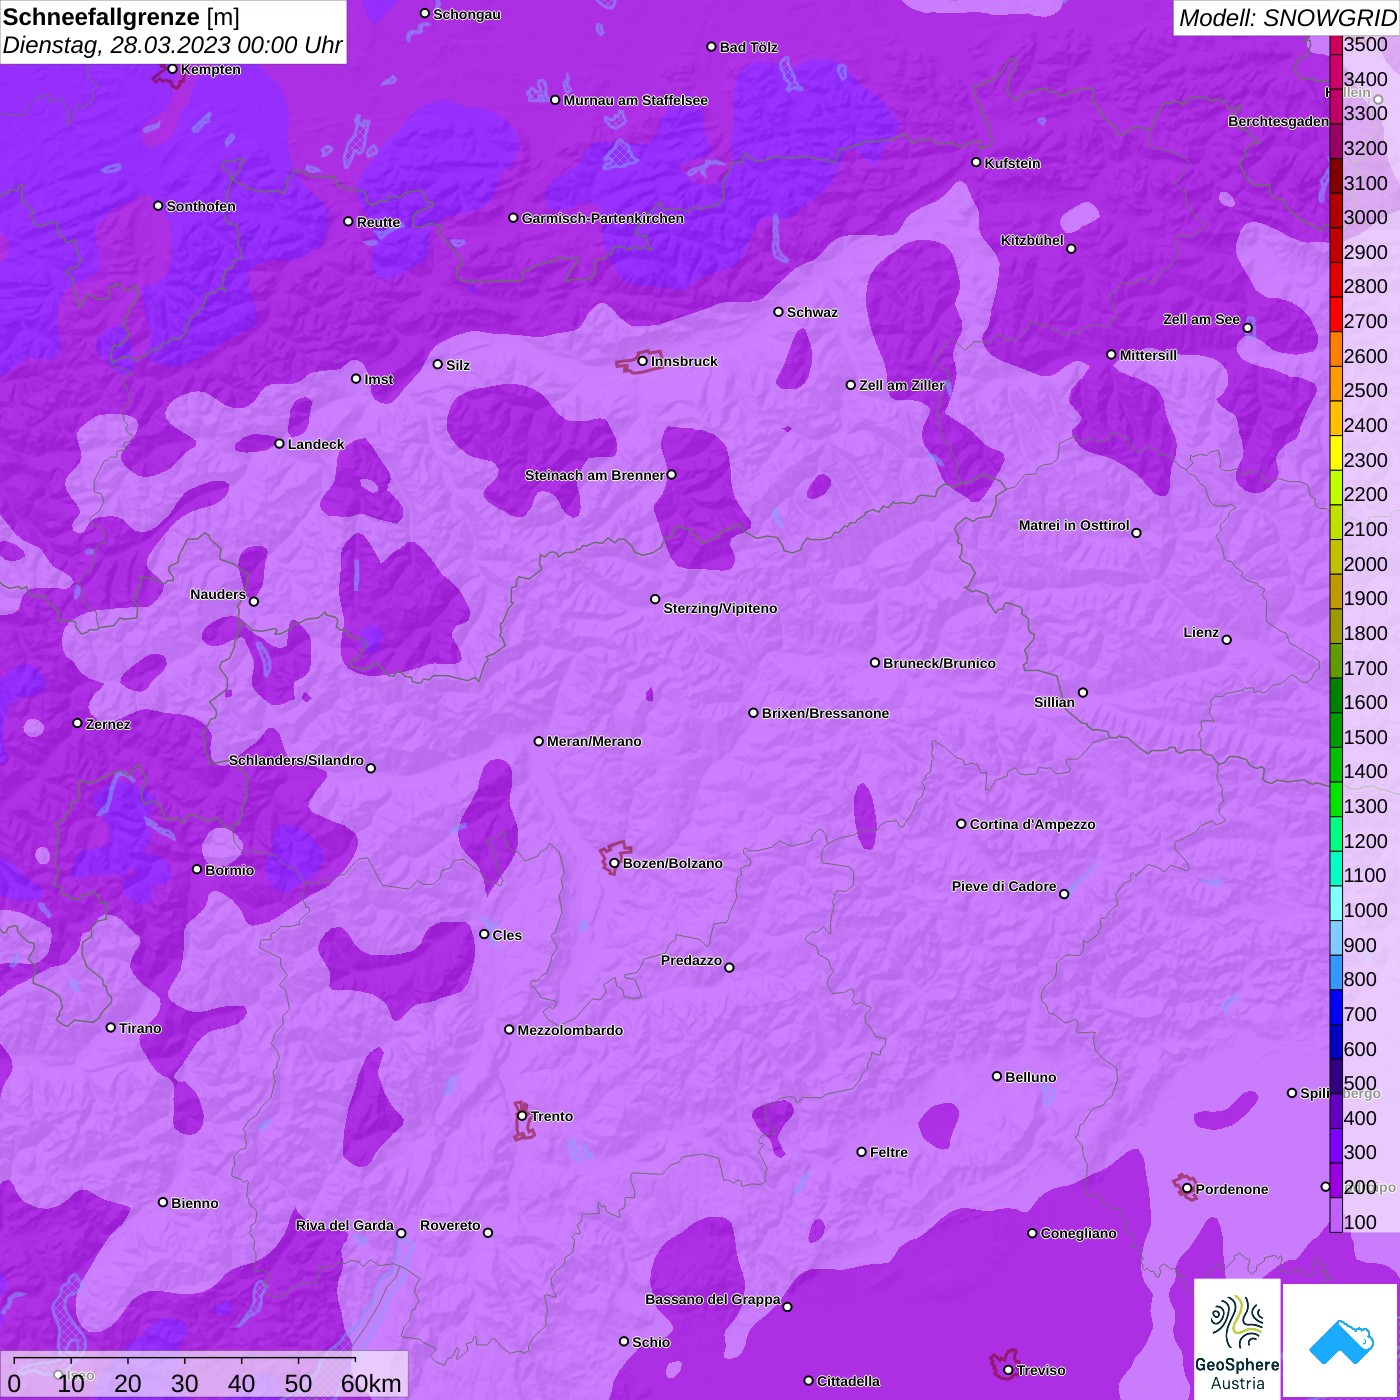
Task: Click the Garmisch-Partenkirchen label
Action: (x=603, y=218)
